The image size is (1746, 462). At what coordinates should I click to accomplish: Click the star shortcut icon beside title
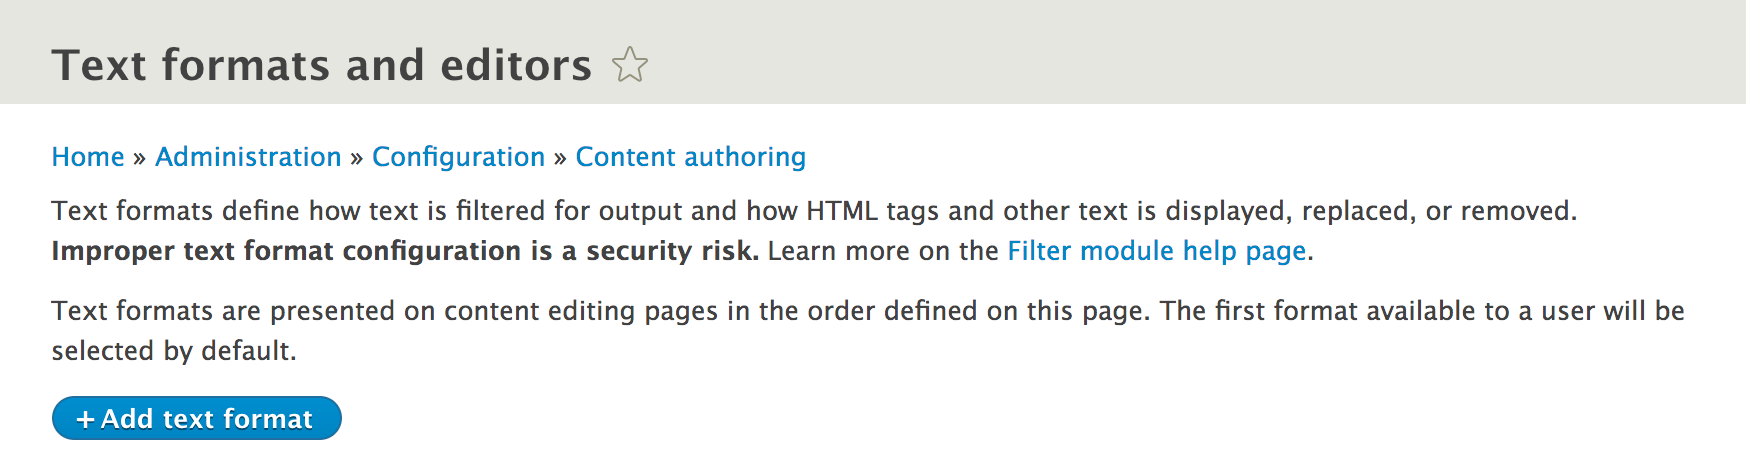point(630,66)
